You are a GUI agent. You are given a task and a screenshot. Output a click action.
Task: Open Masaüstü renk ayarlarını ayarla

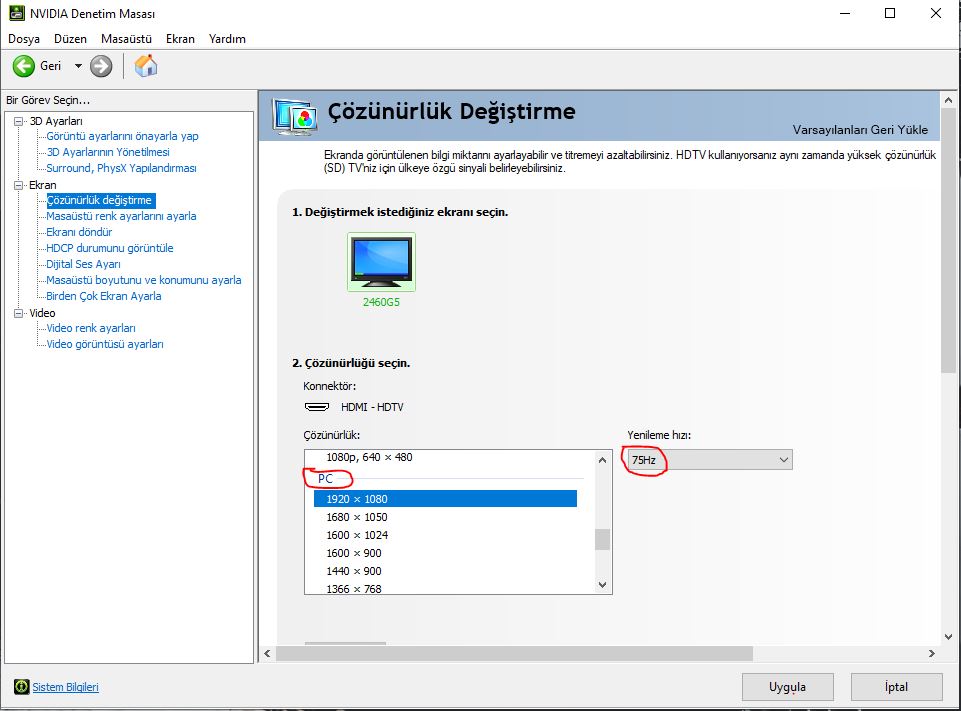click(121, 216)
